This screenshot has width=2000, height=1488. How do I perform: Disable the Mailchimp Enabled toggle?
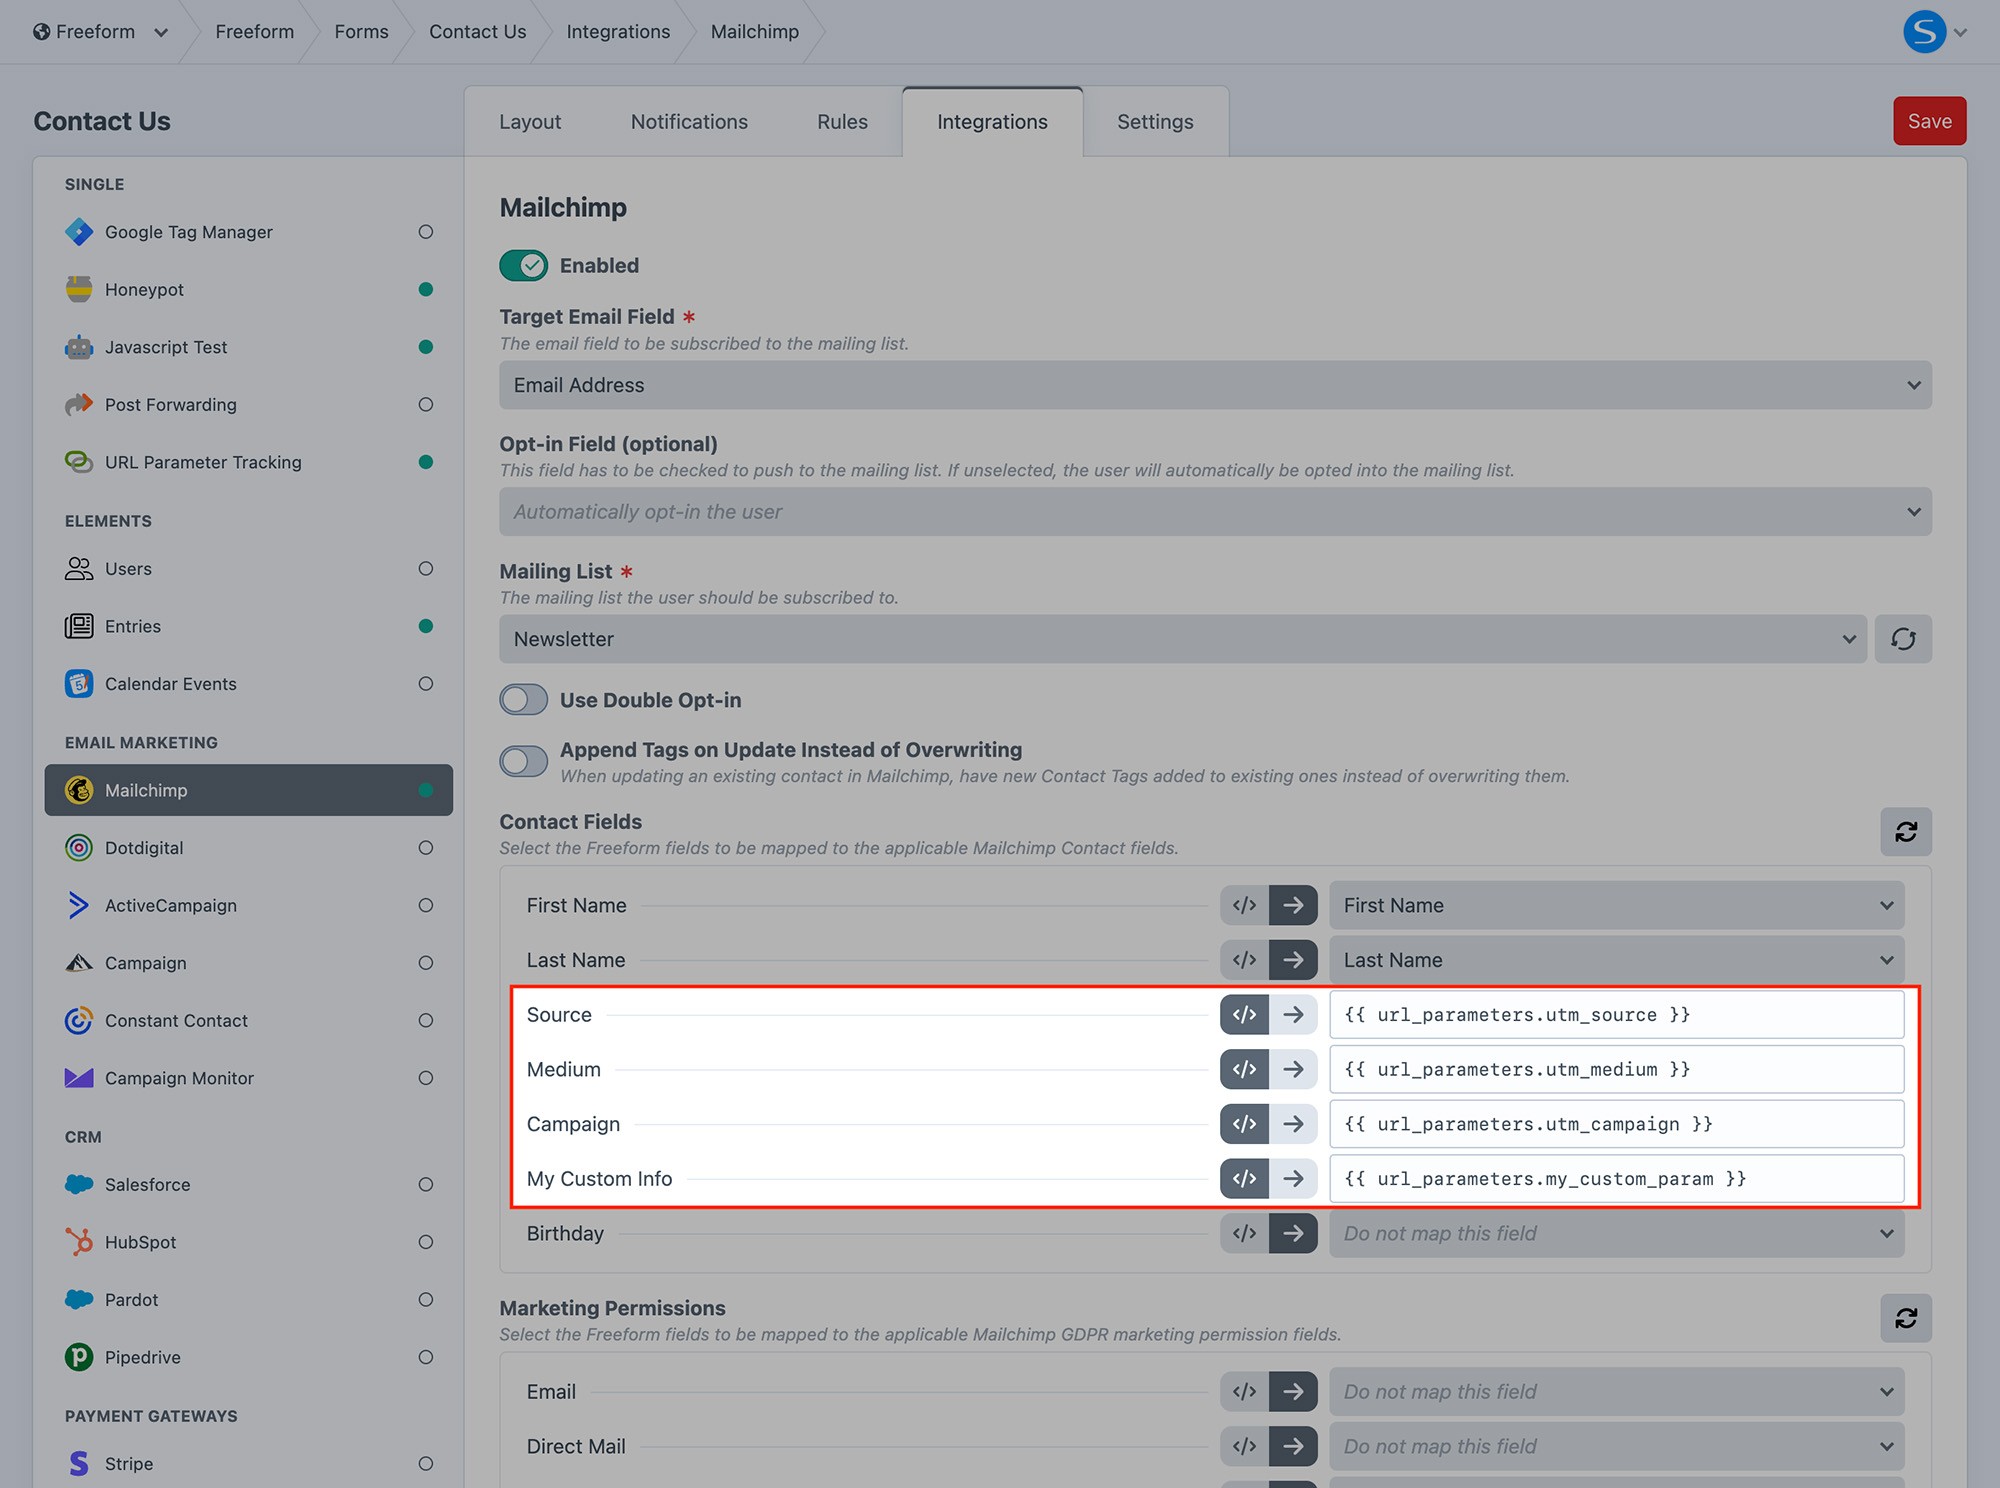tap(524, 266)
